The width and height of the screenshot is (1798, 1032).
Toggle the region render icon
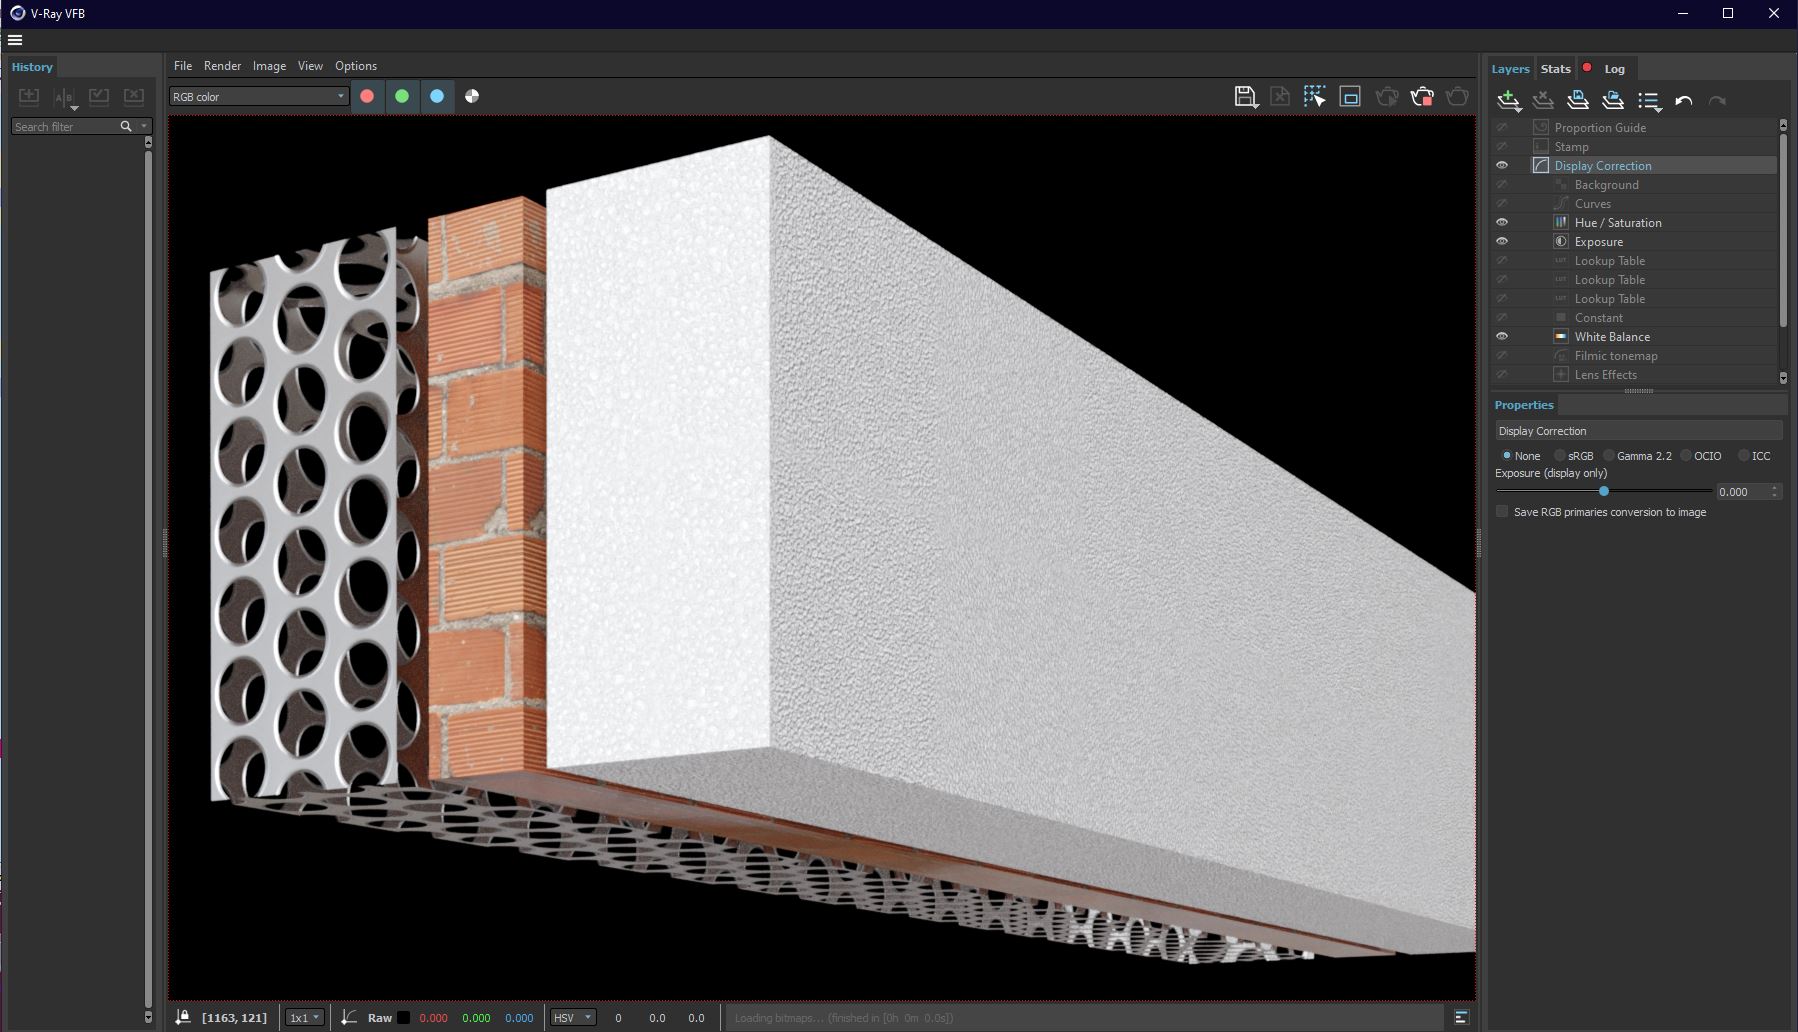[1350, 97]
